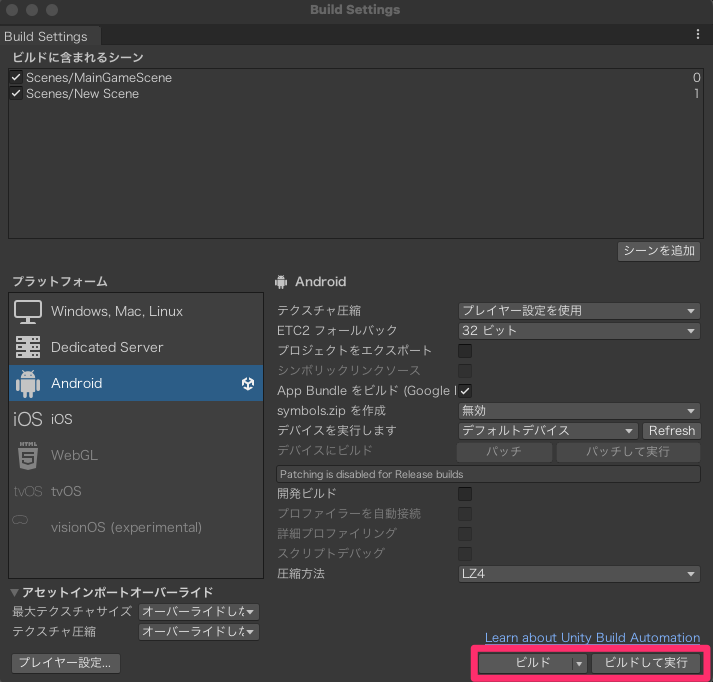Viewport: 713px width, 682px height.
Task: Open symbols.zip を作成 無効 dropdown
Action: pyautogui.click(x=579, y=411)
